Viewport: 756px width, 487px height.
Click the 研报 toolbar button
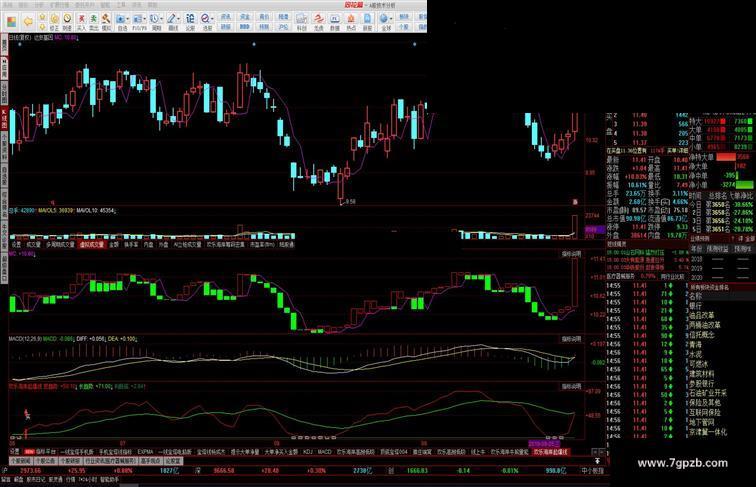point(225,27)
